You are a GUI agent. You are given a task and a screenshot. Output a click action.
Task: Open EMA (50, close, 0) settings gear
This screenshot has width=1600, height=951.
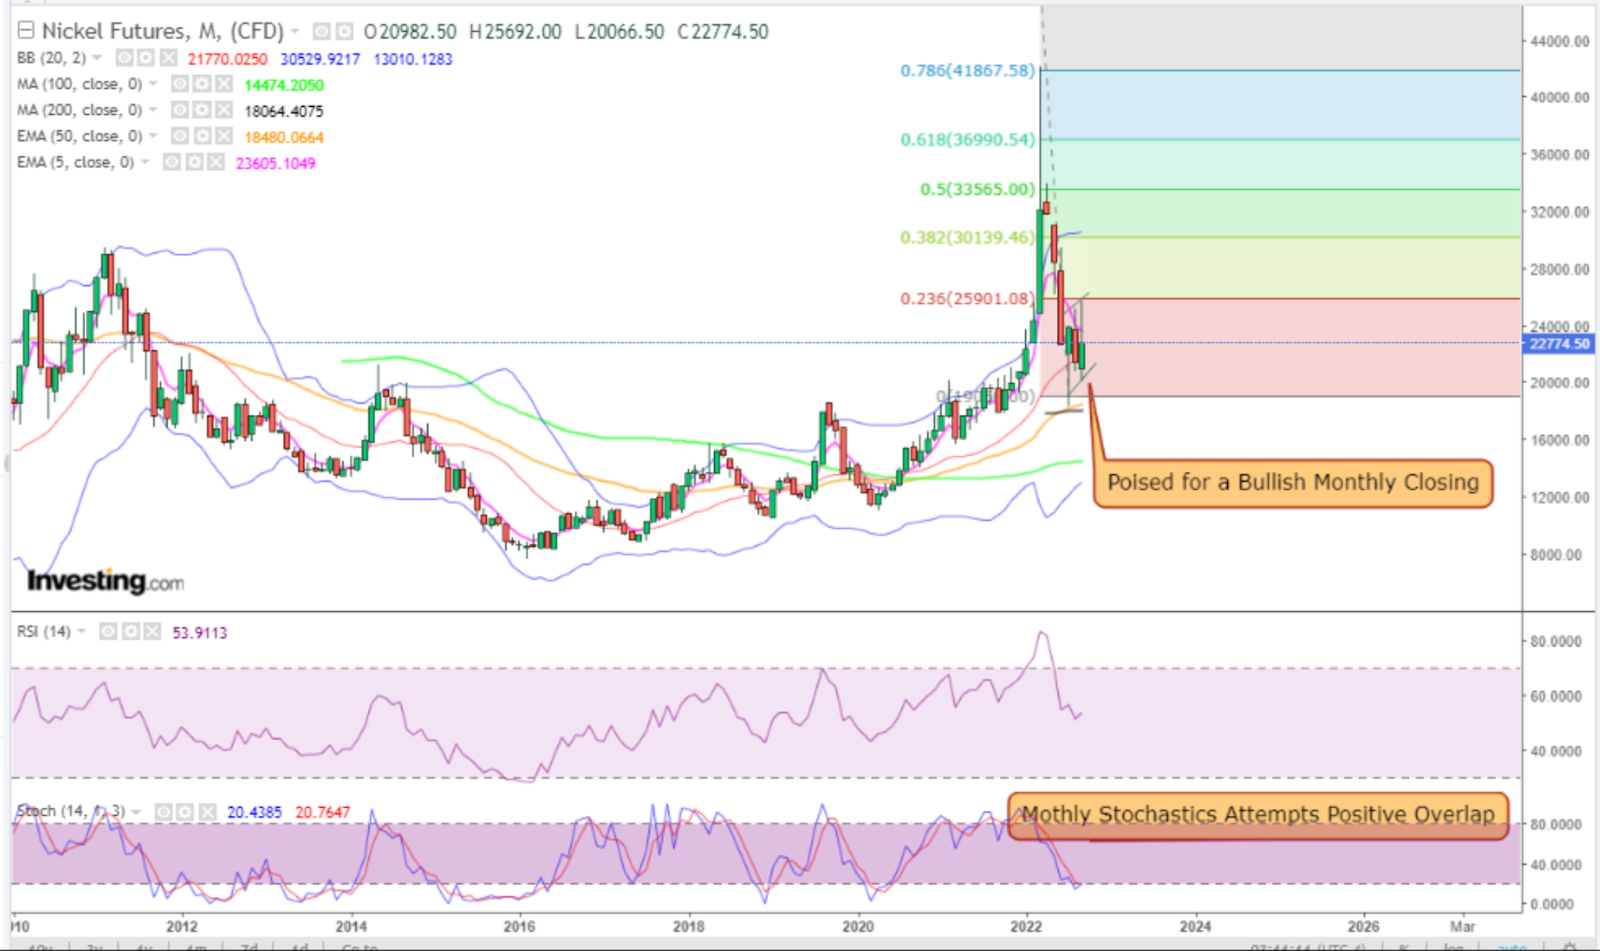coord(202,136)
